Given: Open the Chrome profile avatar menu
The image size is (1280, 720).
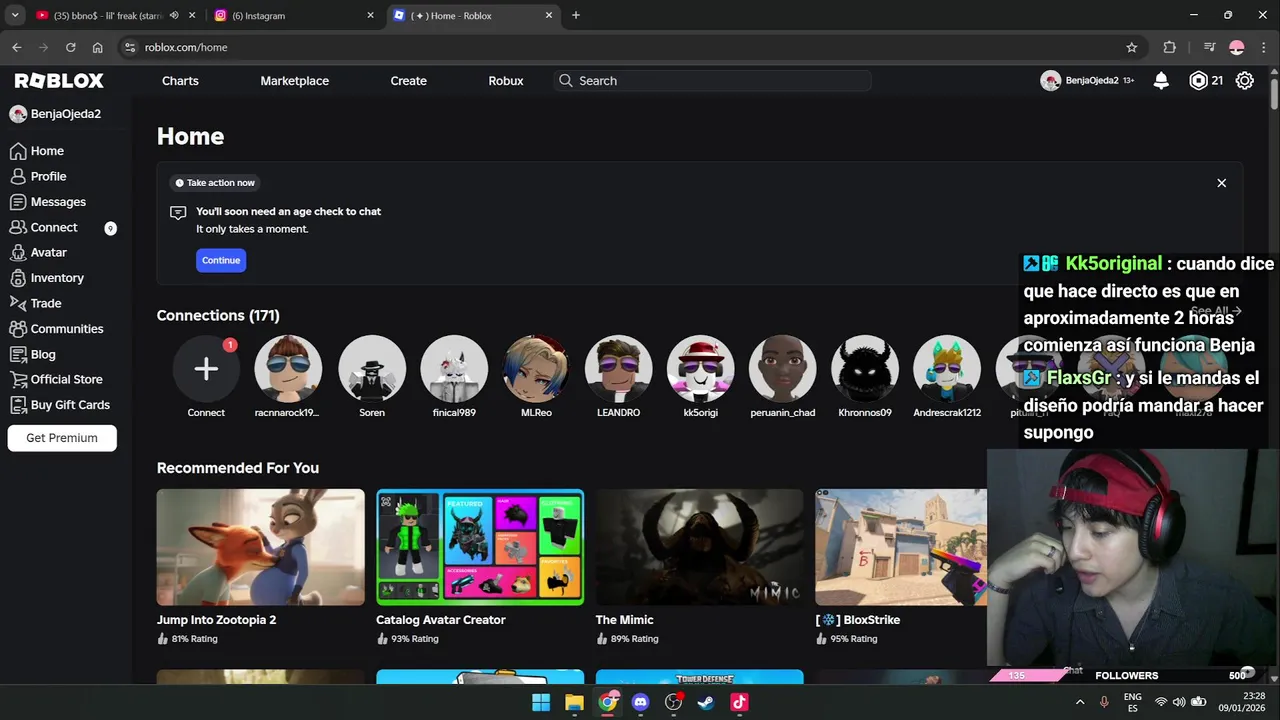Looking at the screenshot, I should click(1237, 47).
